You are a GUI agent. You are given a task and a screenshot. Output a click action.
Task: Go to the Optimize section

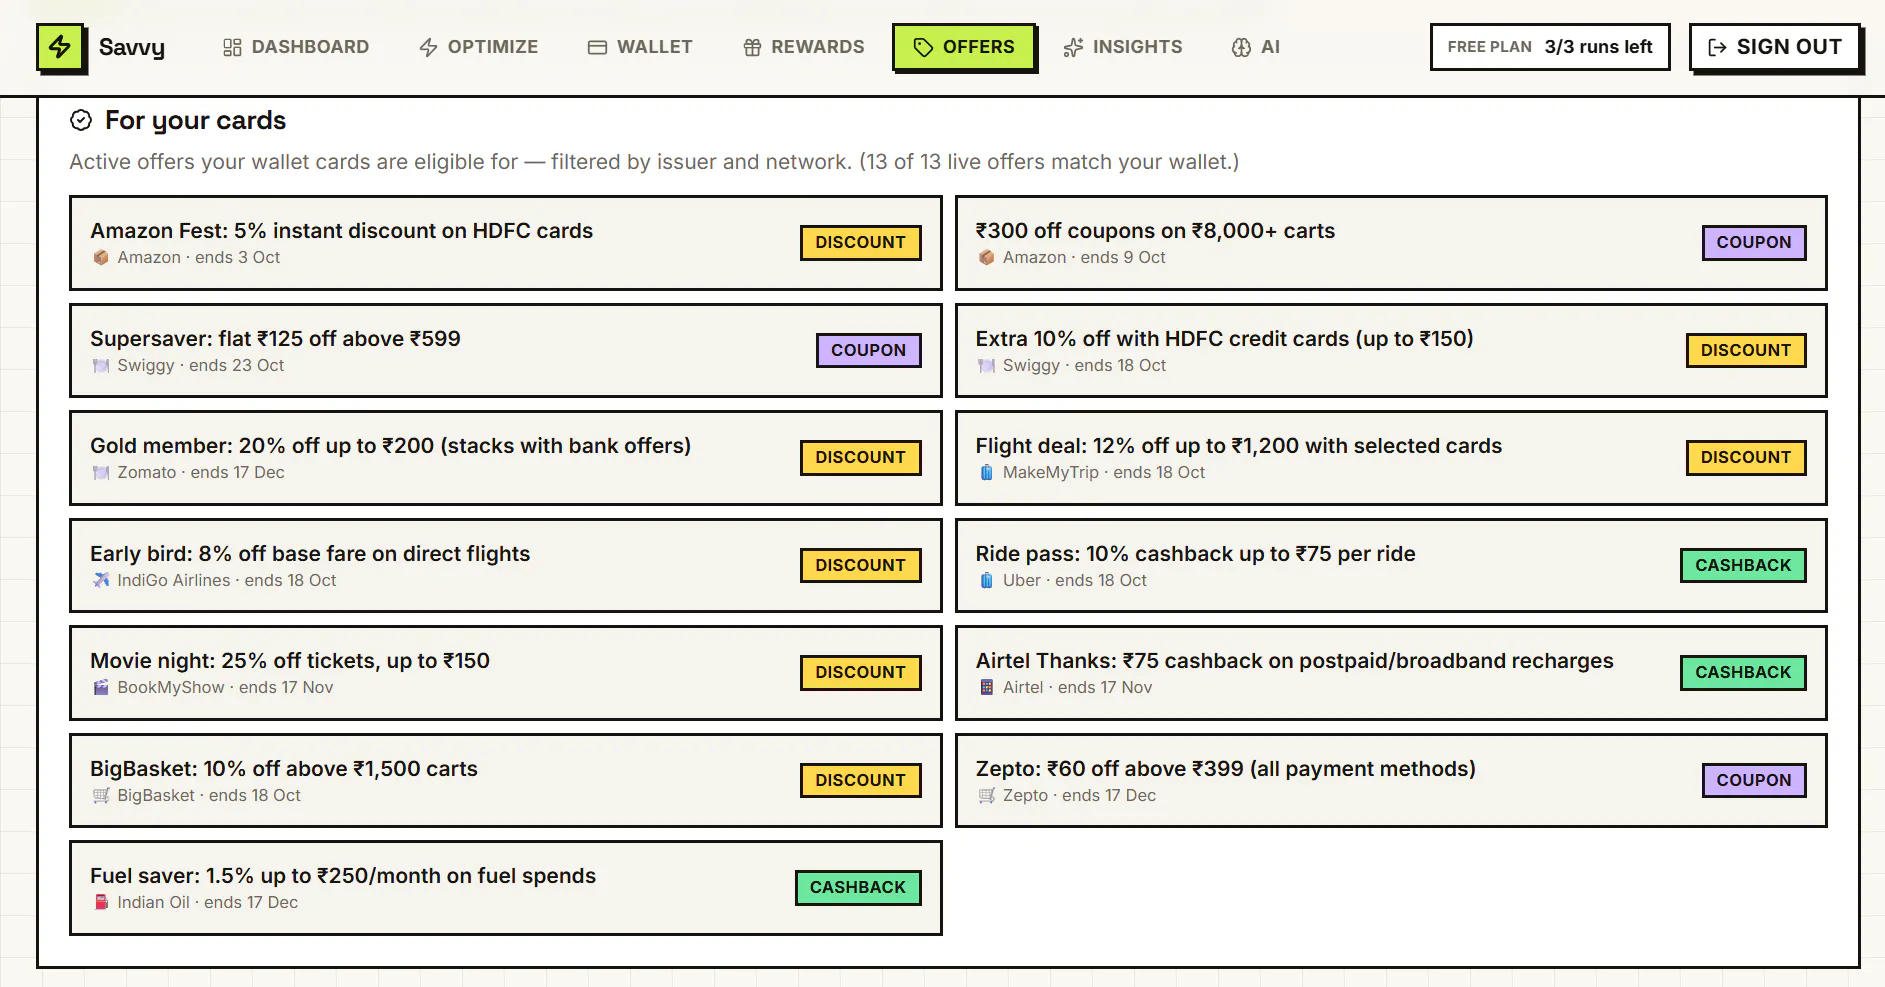pyautogui.click(x=479, y=47)
